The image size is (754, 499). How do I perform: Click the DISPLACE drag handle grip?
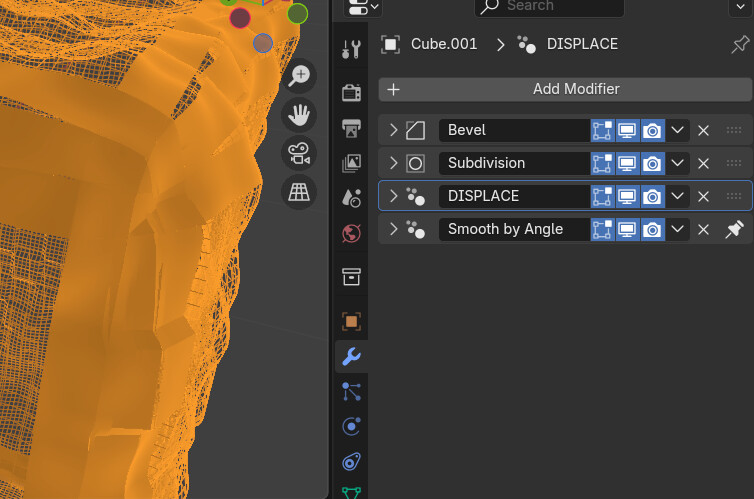coord(734,196)
